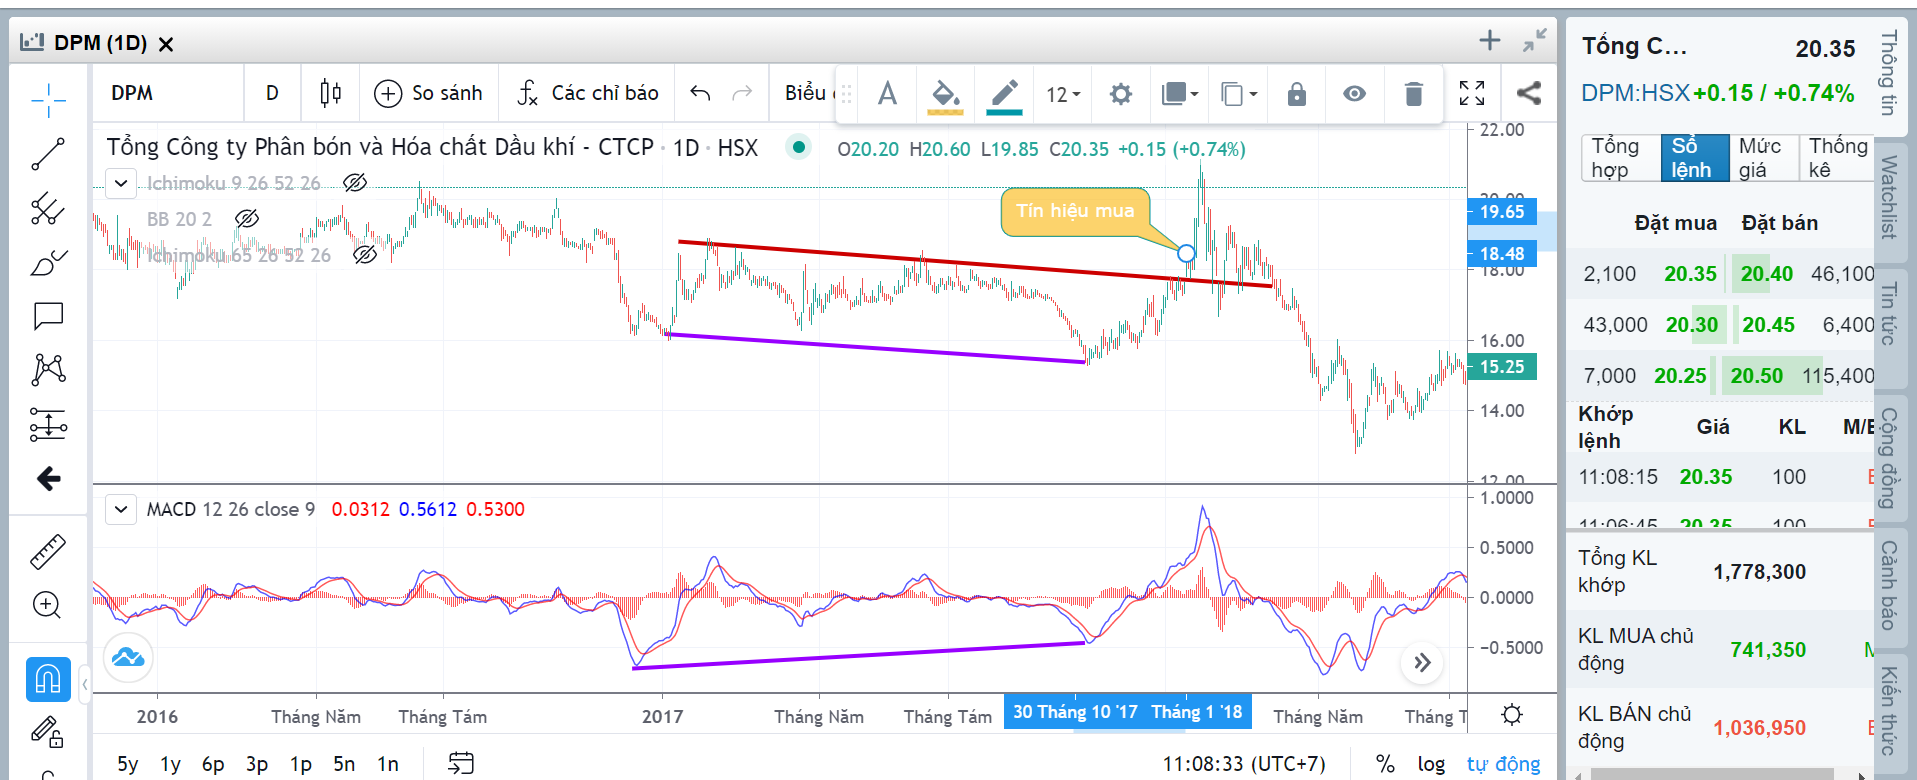The height and width of the screenshot is (780, 1917).
Task: Click the back arrow icon in left toolbar
Action: pyautogui.click(x=48, y=479)
